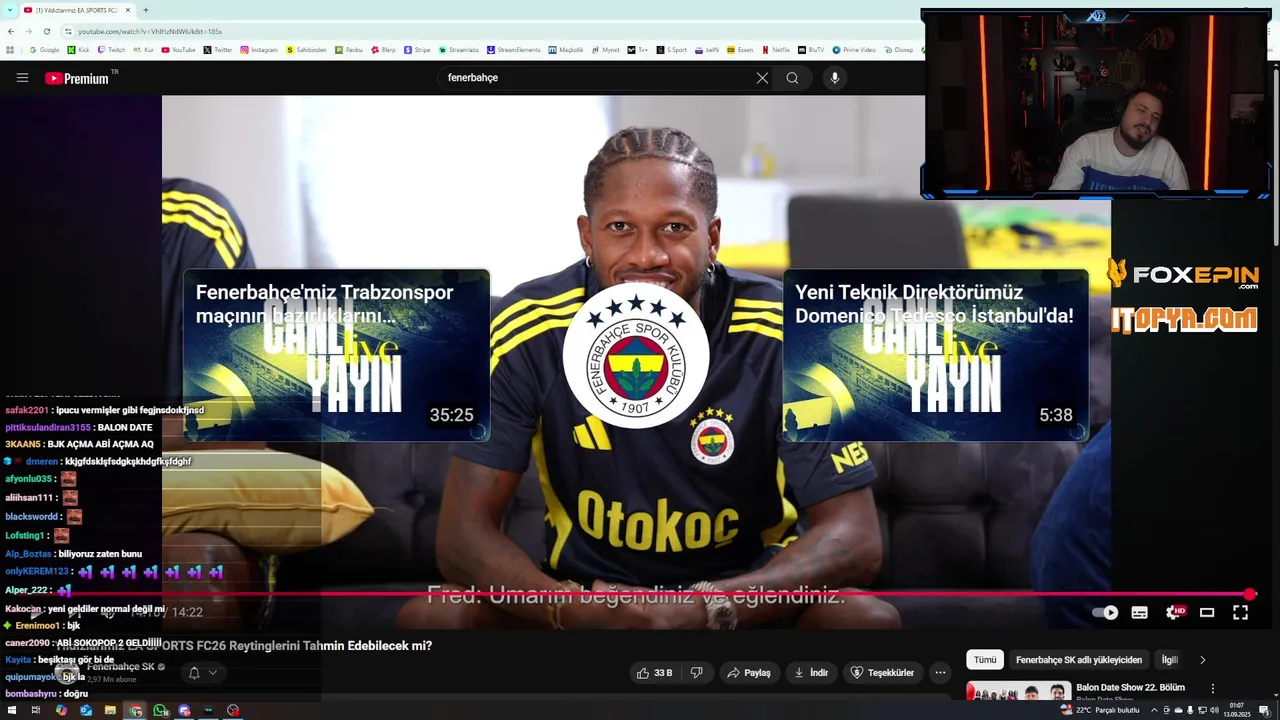The image size is (1280, 720).
Task: Download the video with İndir
Action: (x=811, y=673)
